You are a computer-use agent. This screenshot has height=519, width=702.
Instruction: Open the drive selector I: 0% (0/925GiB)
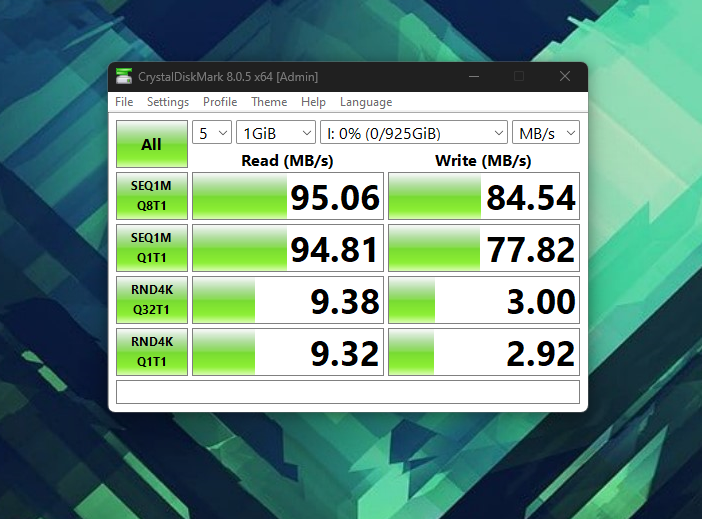coord(414,133)
